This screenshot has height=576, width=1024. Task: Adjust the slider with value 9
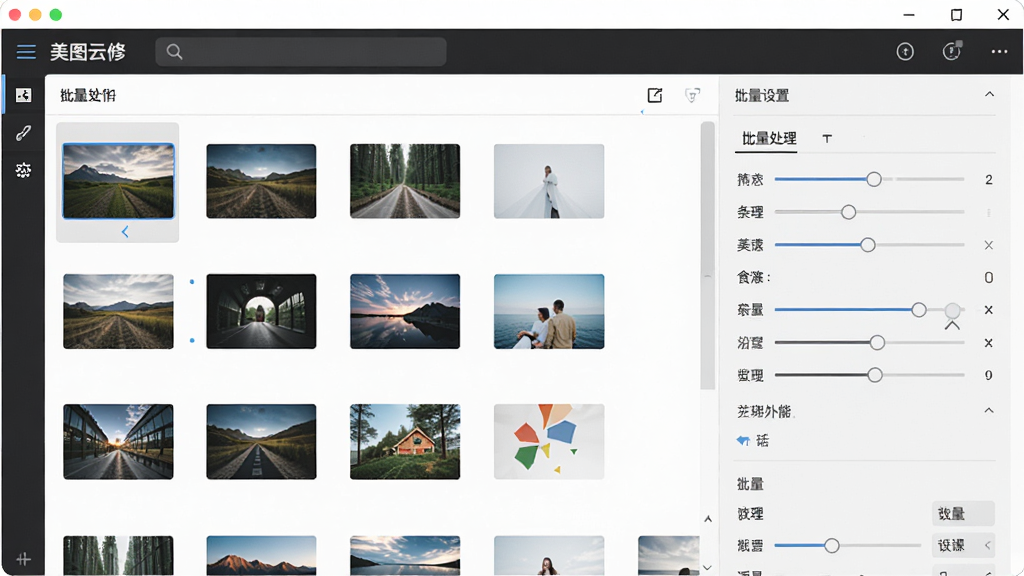coord(875,375)
